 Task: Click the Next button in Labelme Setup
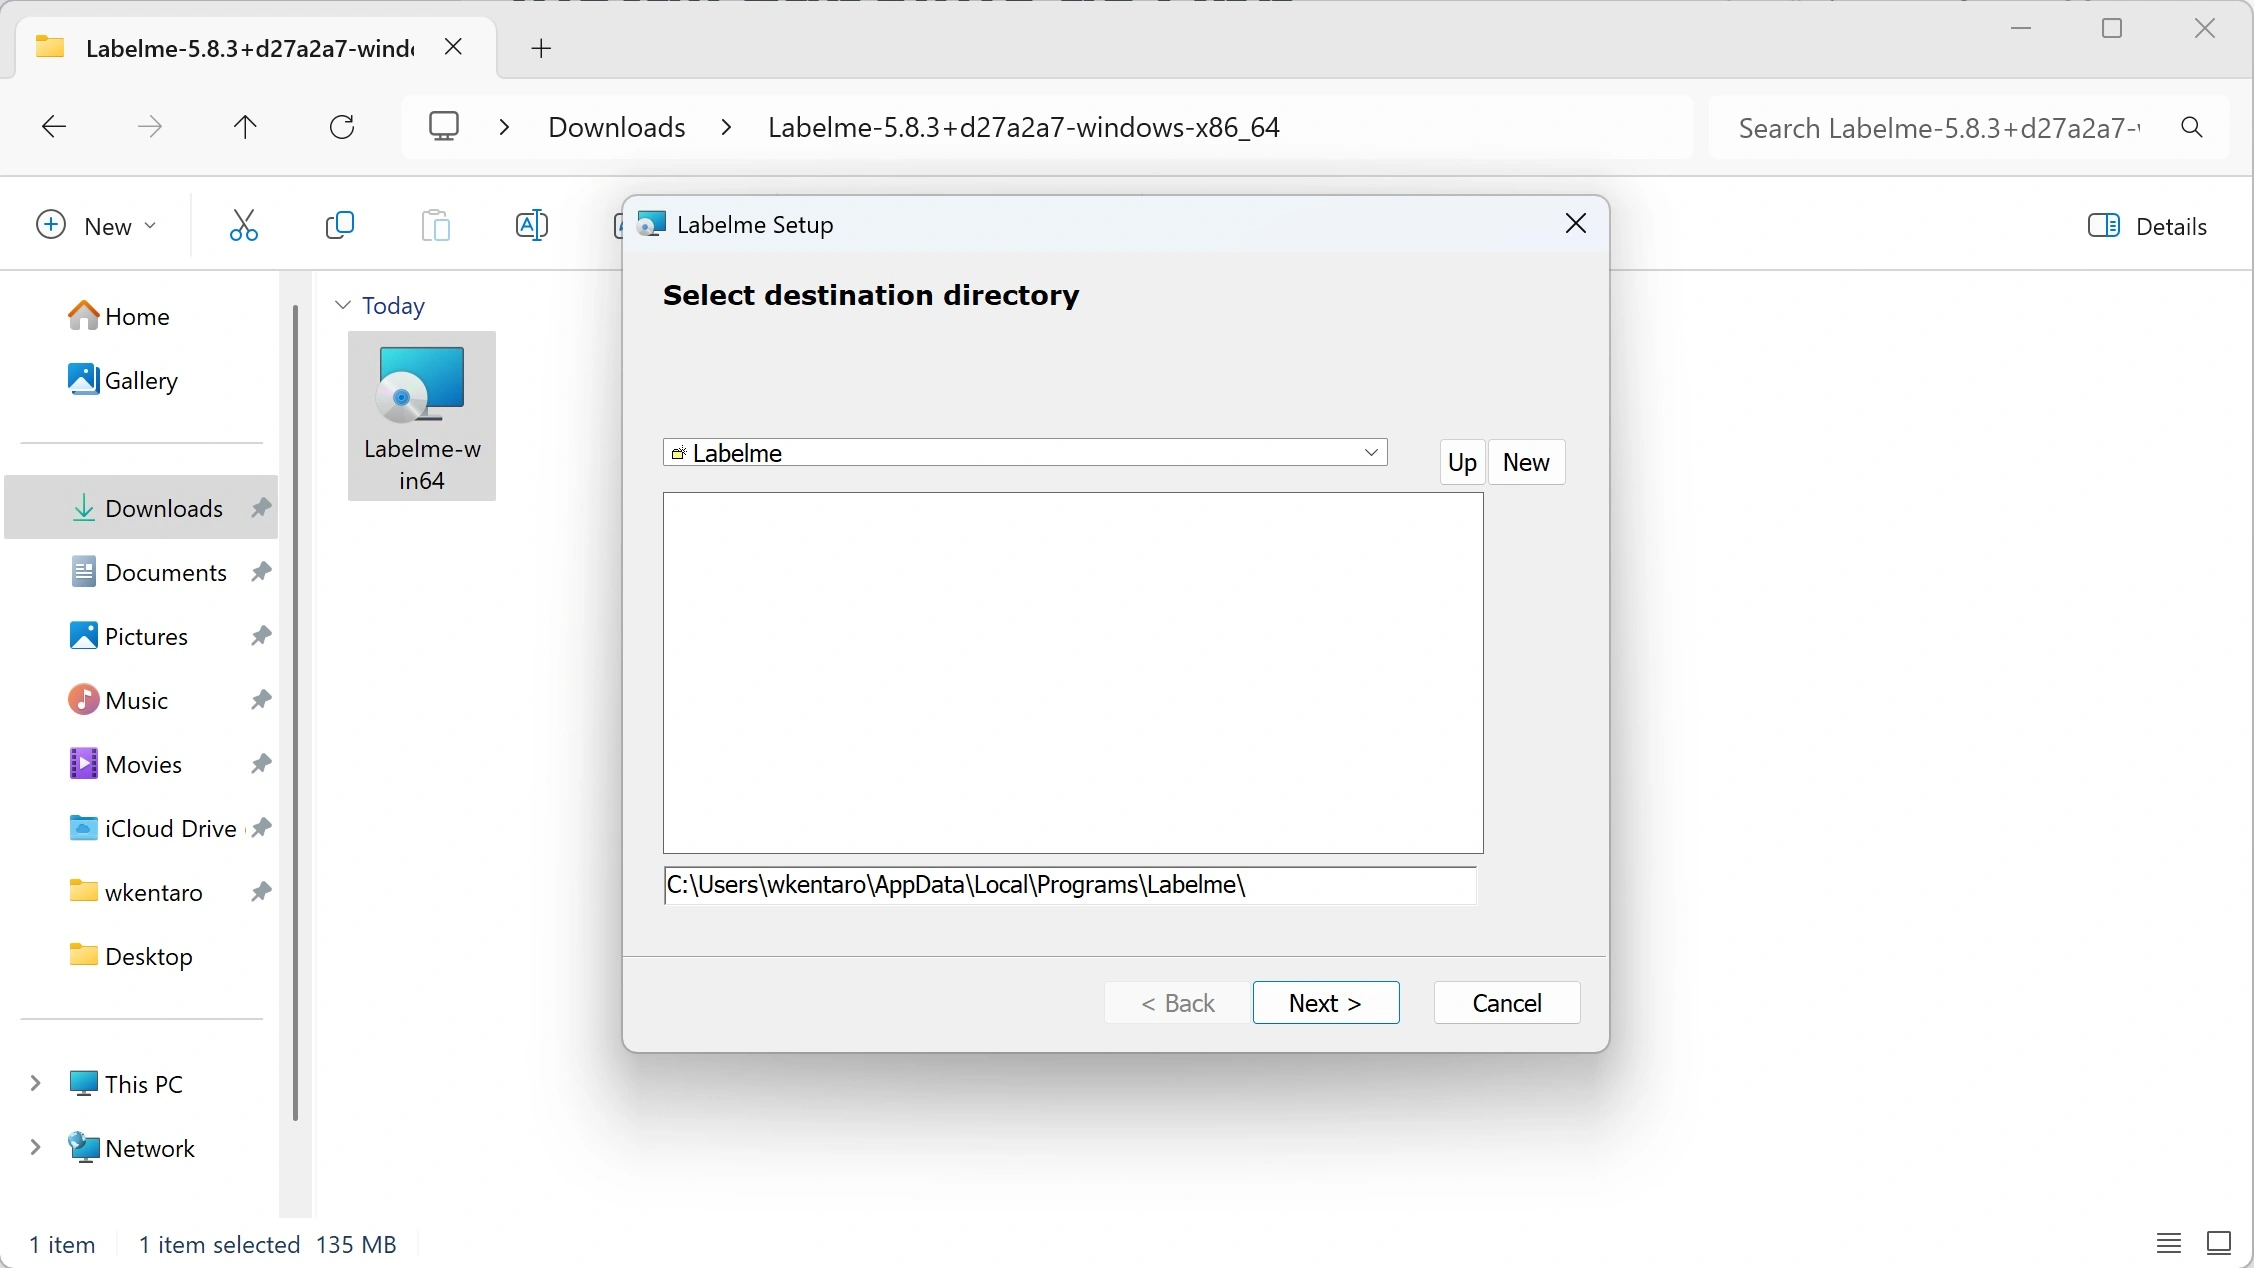pyautogui.click(x=1326, y=1003)
